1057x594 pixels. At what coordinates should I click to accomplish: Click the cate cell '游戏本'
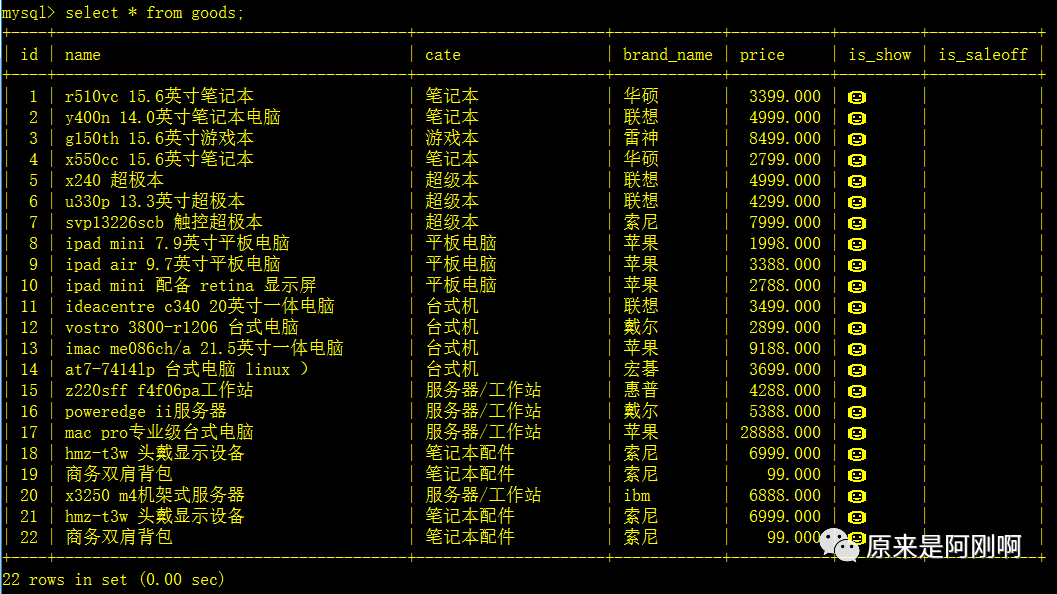(x=452, y=138)
